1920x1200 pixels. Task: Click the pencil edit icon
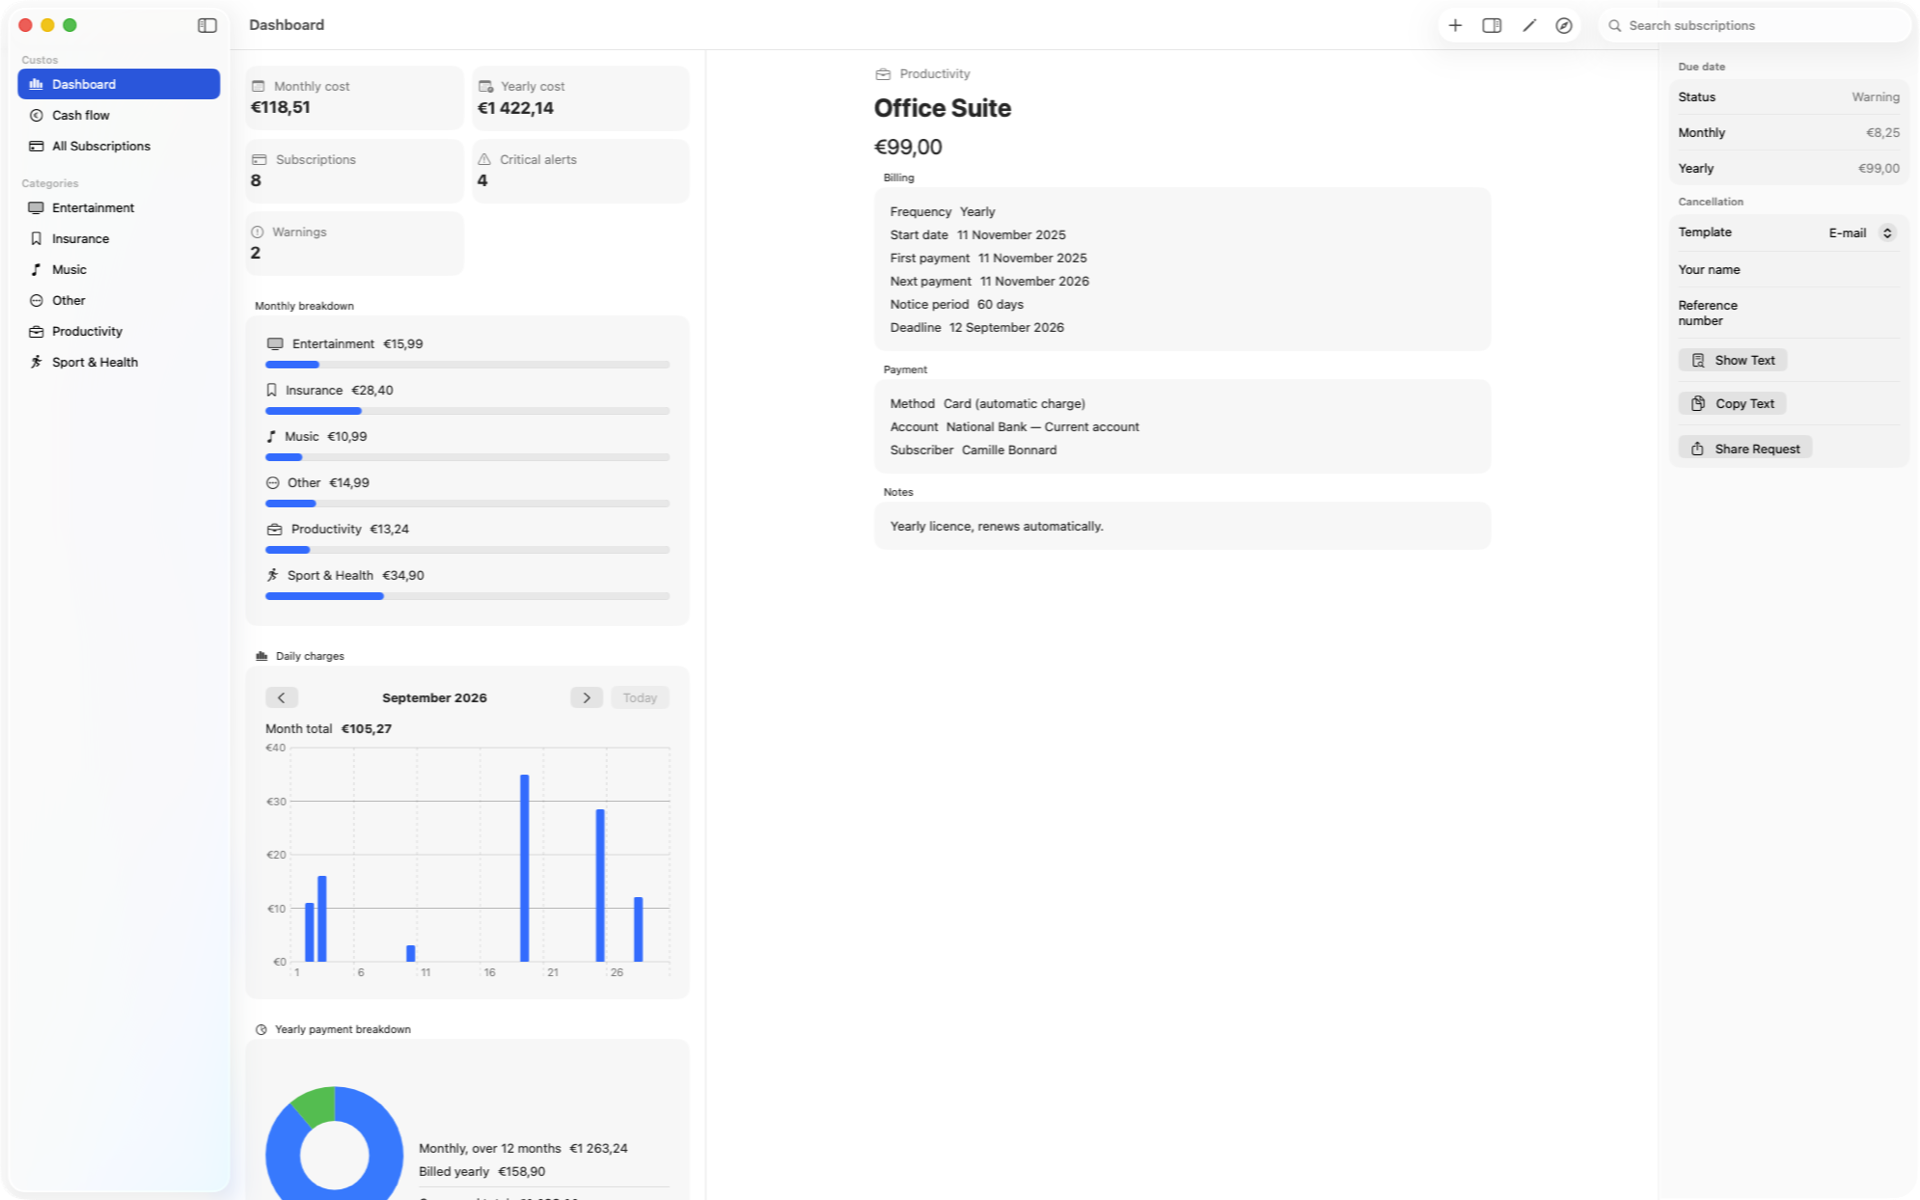[1528, 25]
